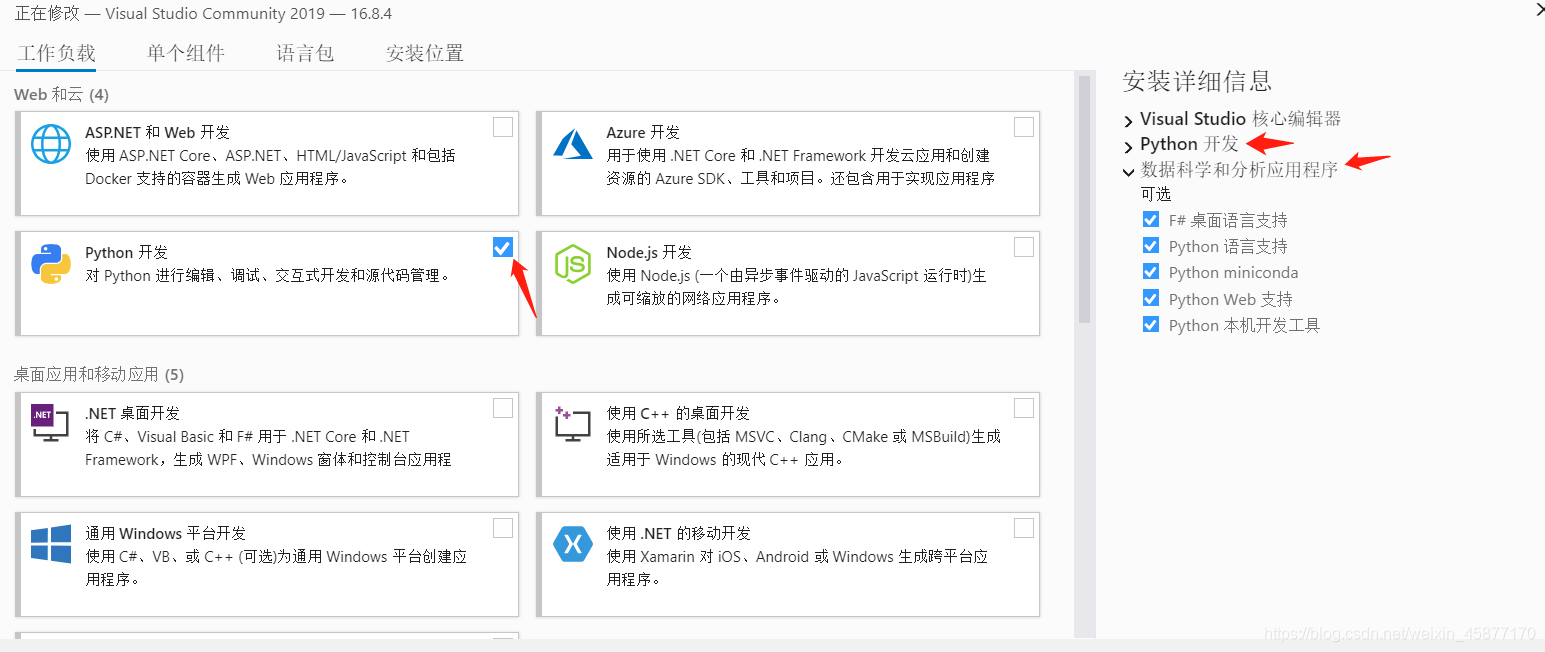This screenshot has width=1545, height=652.
Task: Check the Azure 开发 workload checkbox
Action: pyautogui.click(x=1024, y=127)
